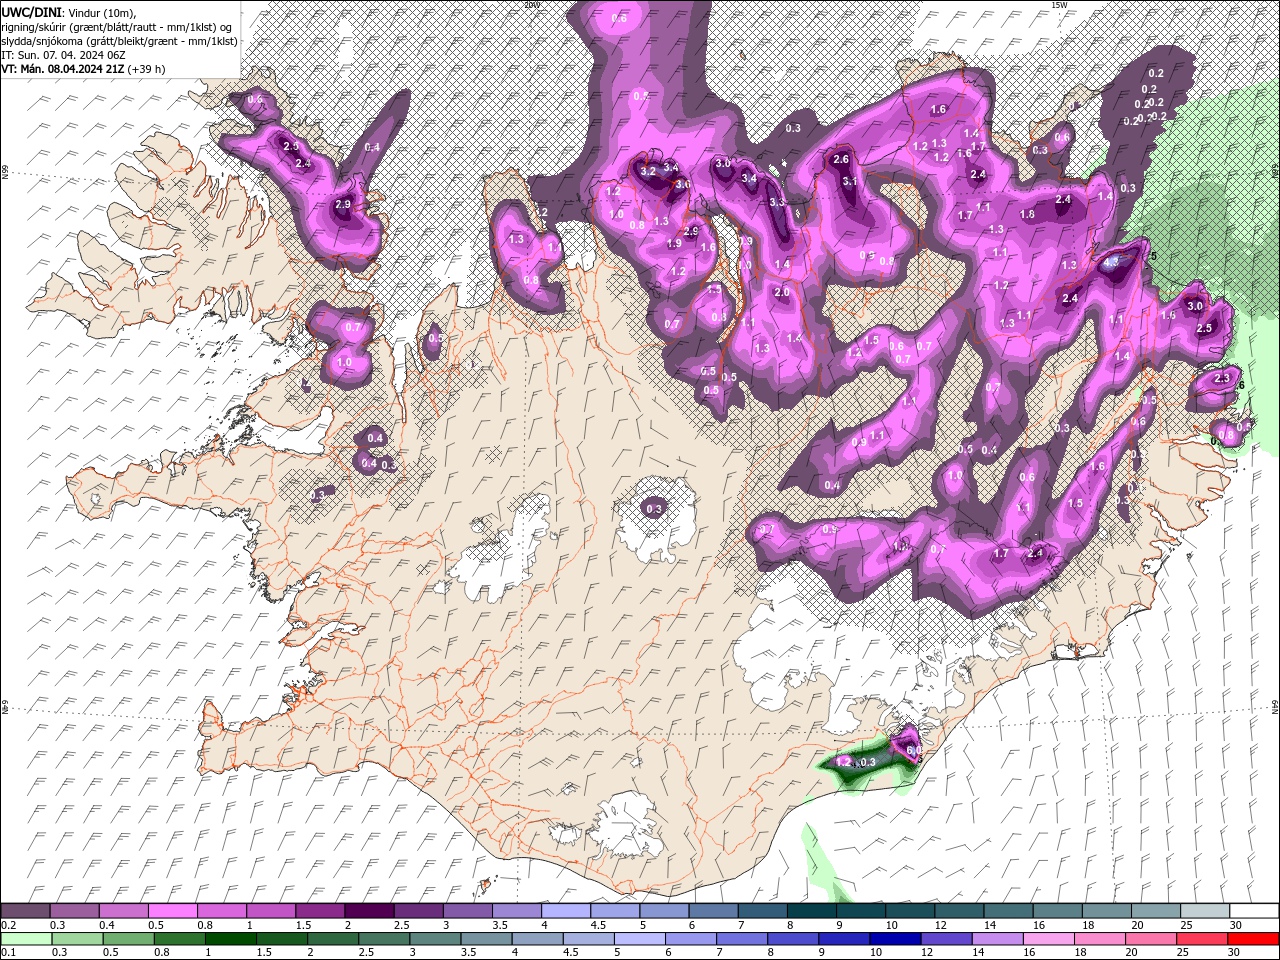The height and width of the screenshot is (960, 1280).
Task: Select the pale green 0.1 swatch, lower legend
Action: click(25, 938)
